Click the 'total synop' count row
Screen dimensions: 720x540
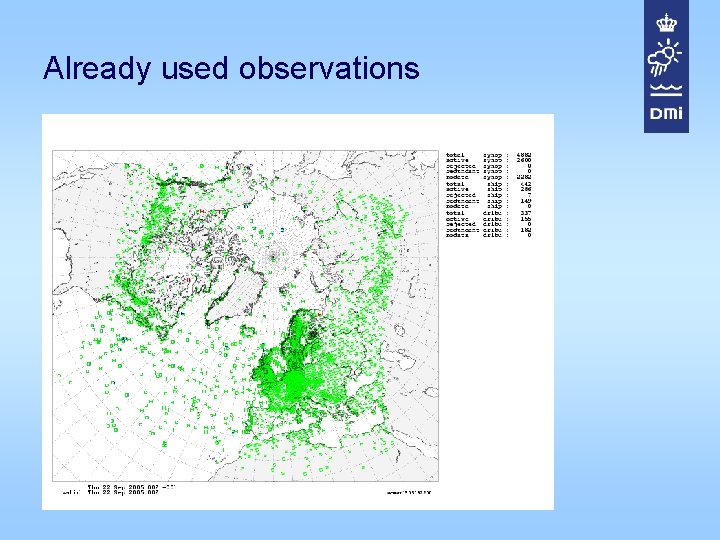489,155
